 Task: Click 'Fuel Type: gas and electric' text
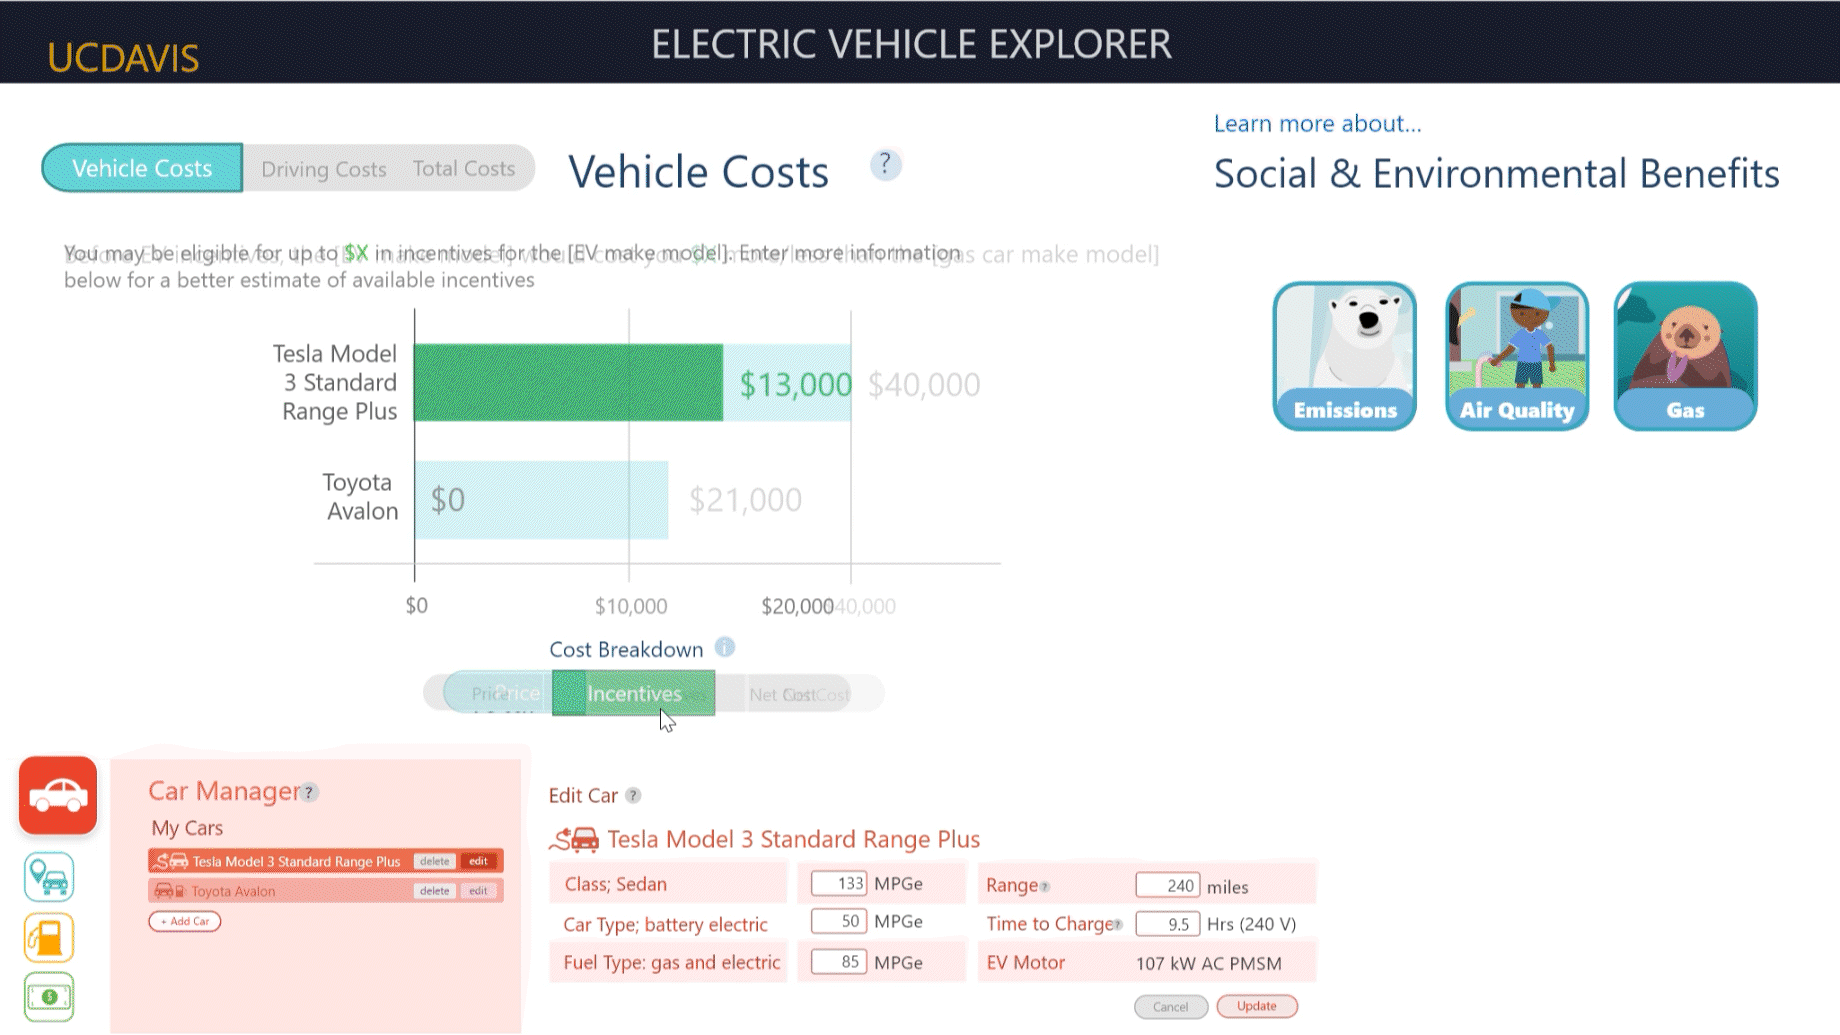tap(671, 962)
